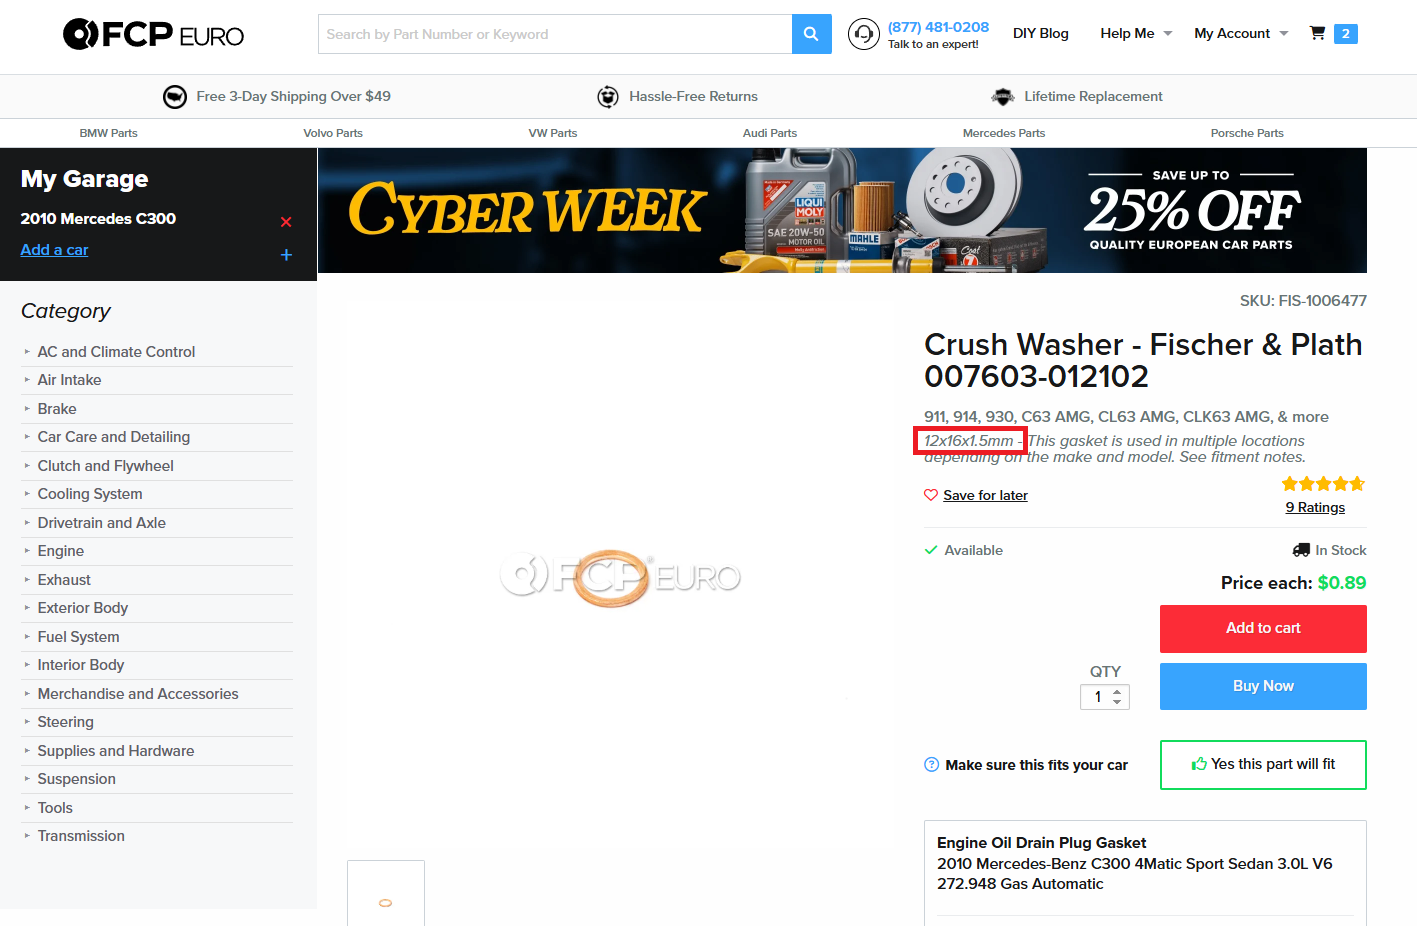The image size is (1417, 926).
Task: Click the heart icon to save for later
Action: click(x=931, y=495)
